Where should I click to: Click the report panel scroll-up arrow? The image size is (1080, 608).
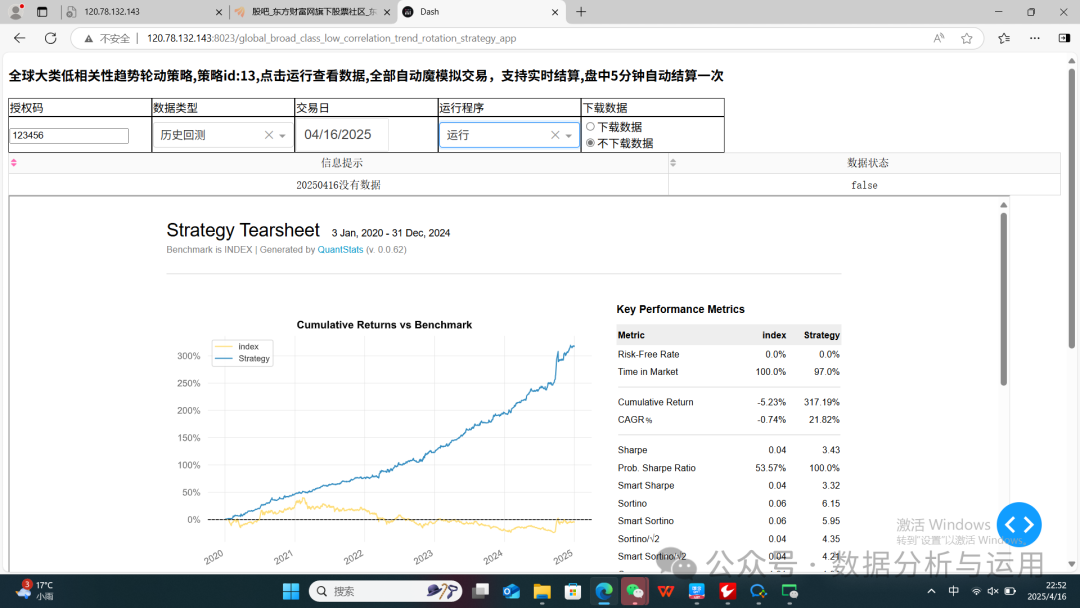coord(1004,205)
